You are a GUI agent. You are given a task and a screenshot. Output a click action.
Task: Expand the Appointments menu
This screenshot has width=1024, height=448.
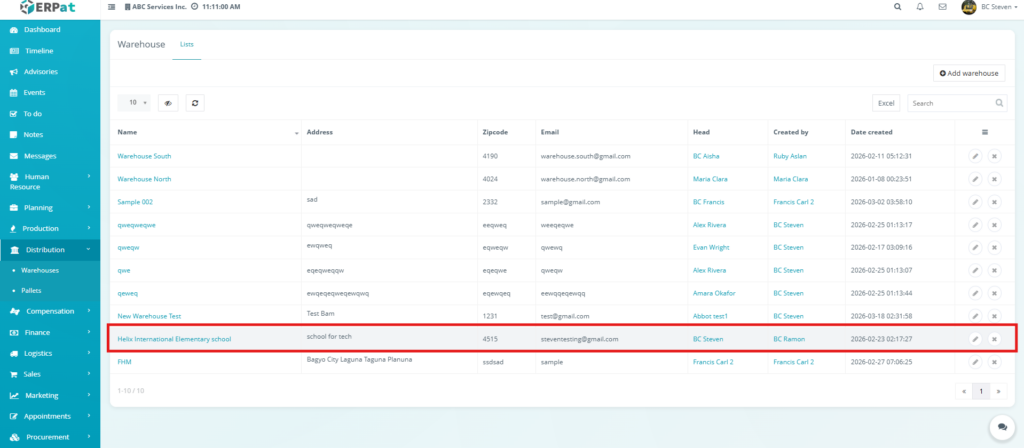(50, 416)
